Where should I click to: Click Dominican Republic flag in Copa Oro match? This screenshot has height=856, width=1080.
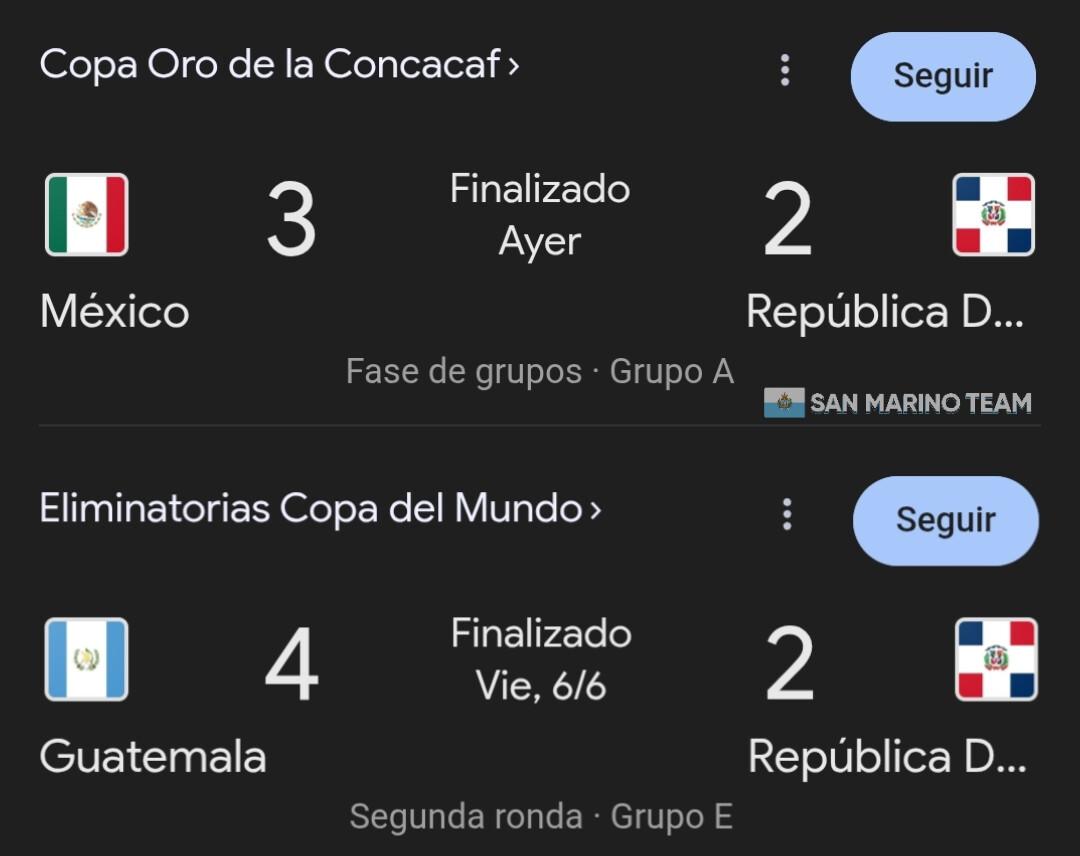pos(993,215)
